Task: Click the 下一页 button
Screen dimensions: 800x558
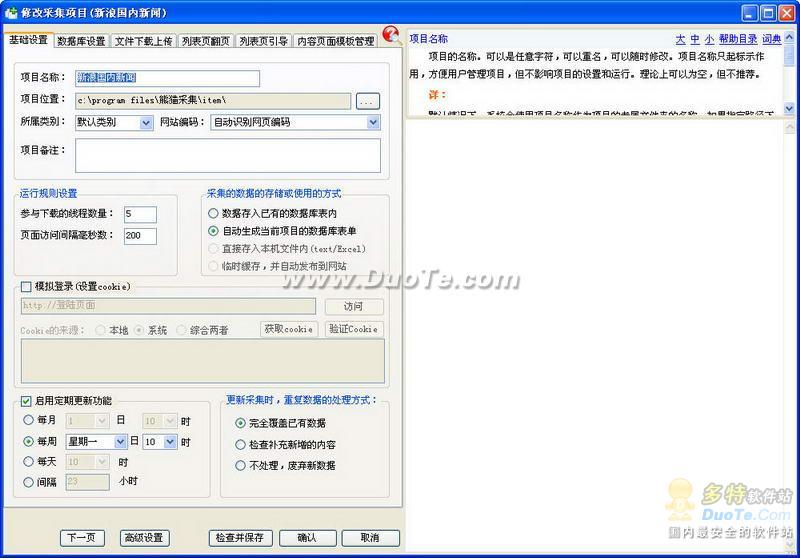Action: (x=82, y=538)
